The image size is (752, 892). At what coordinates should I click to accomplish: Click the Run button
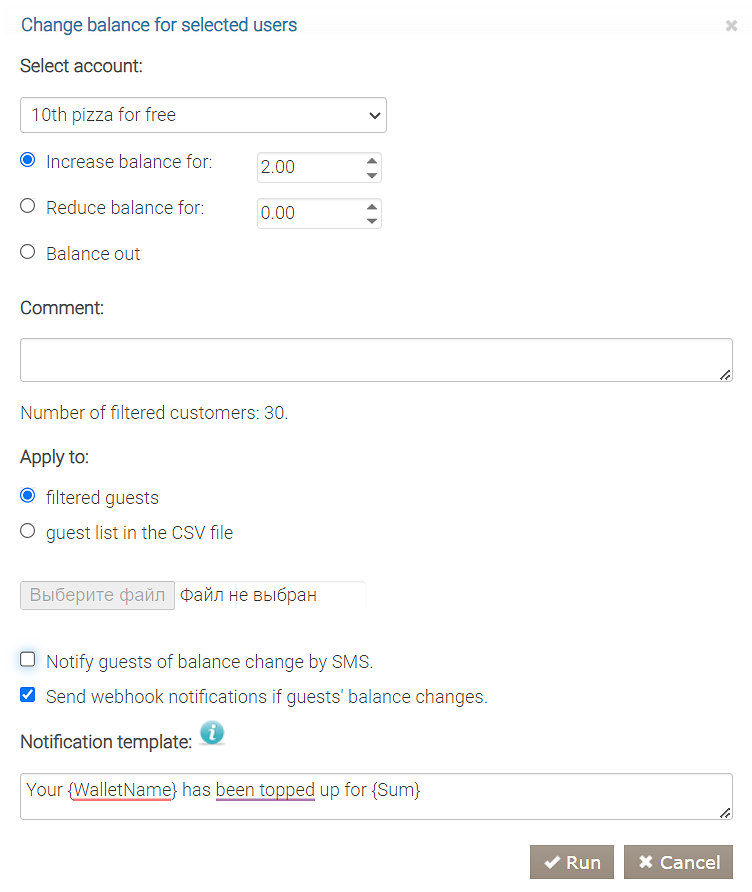coord(572,862)
